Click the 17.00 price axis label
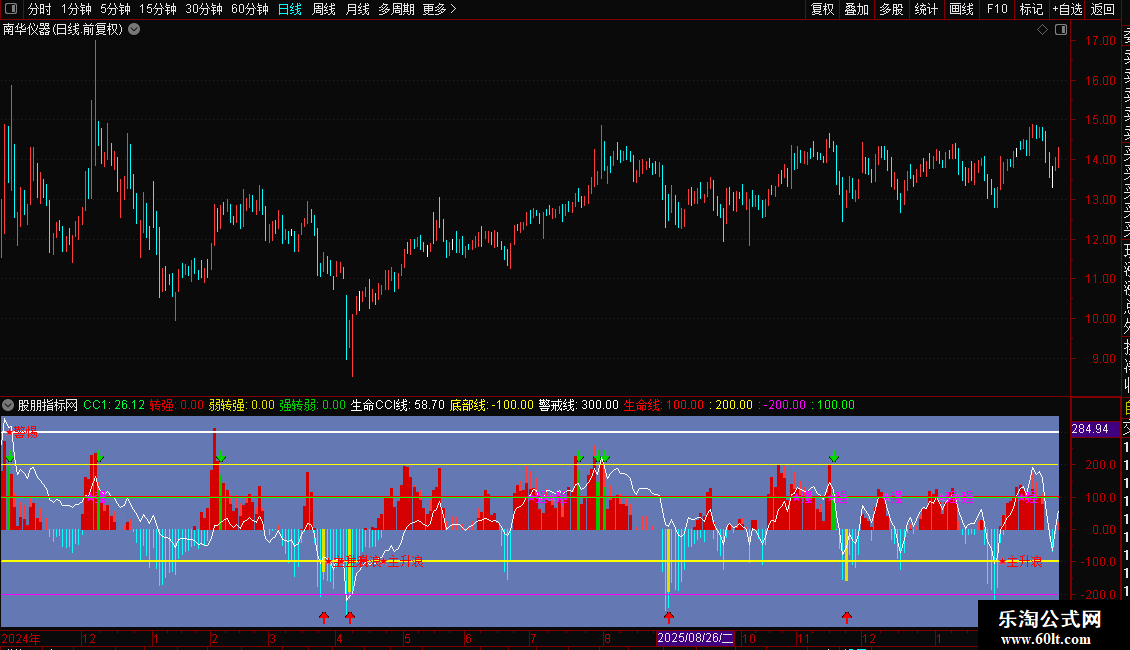 click(1100, 41)
